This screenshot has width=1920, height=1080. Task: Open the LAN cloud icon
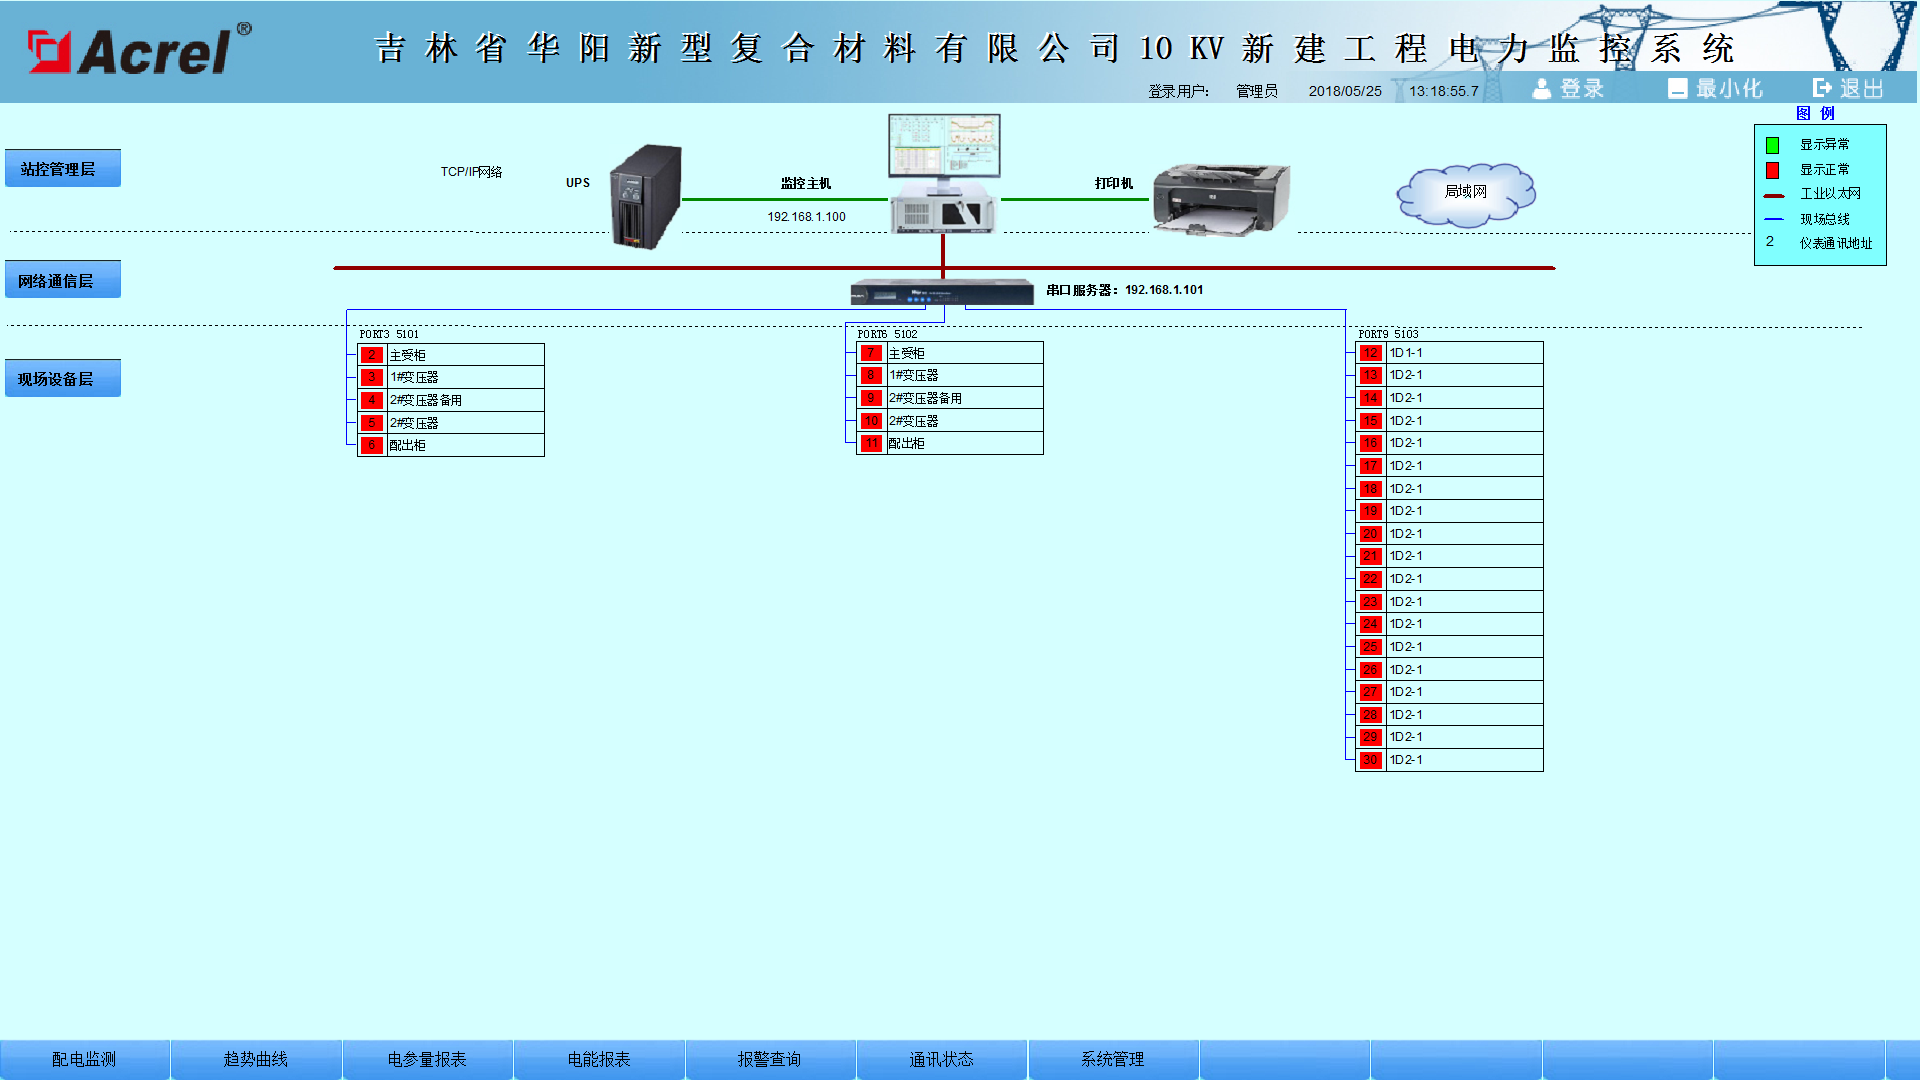coord(1465,194)
